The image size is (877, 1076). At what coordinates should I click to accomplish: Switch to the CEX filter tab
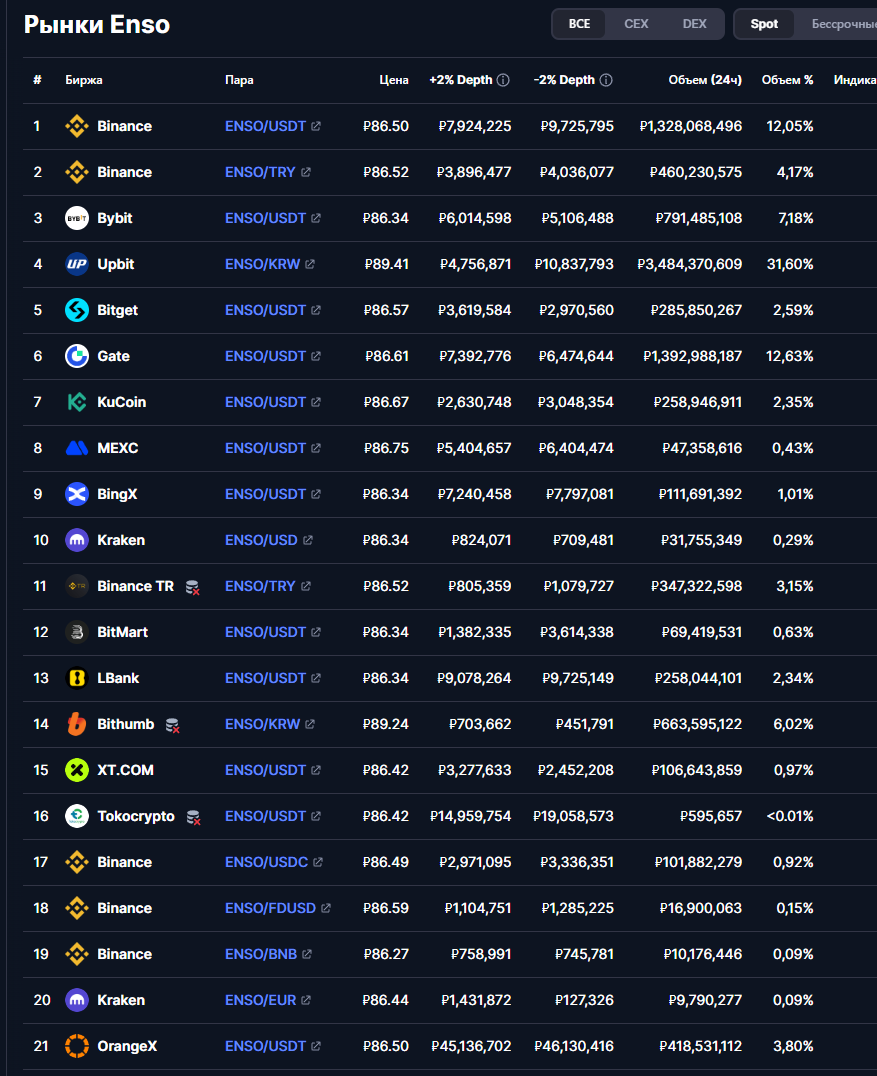(636, 24)
